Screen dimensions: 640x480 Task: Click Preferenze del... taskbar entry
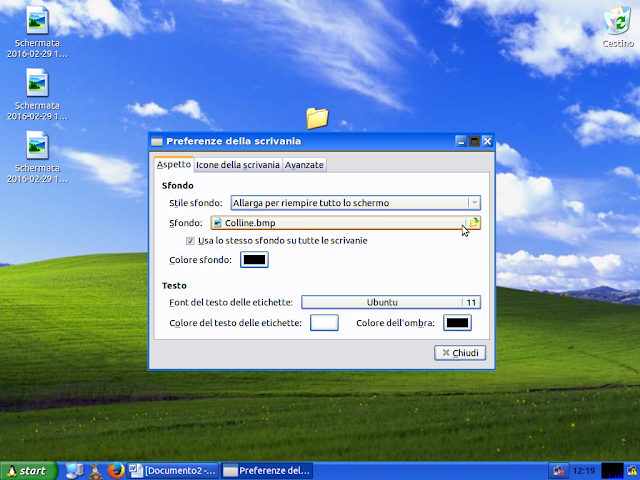[x=267, y=471]
